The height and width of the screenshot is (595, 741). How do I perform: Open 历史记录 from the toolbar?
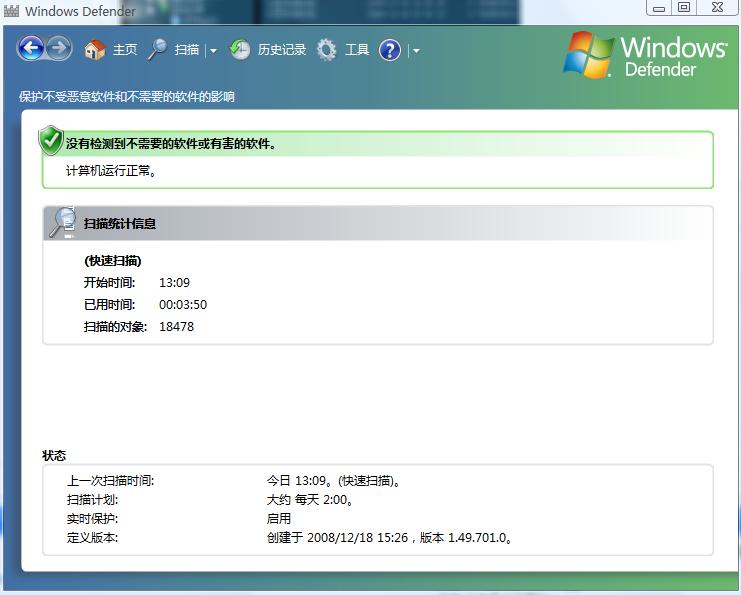point(282,50)
